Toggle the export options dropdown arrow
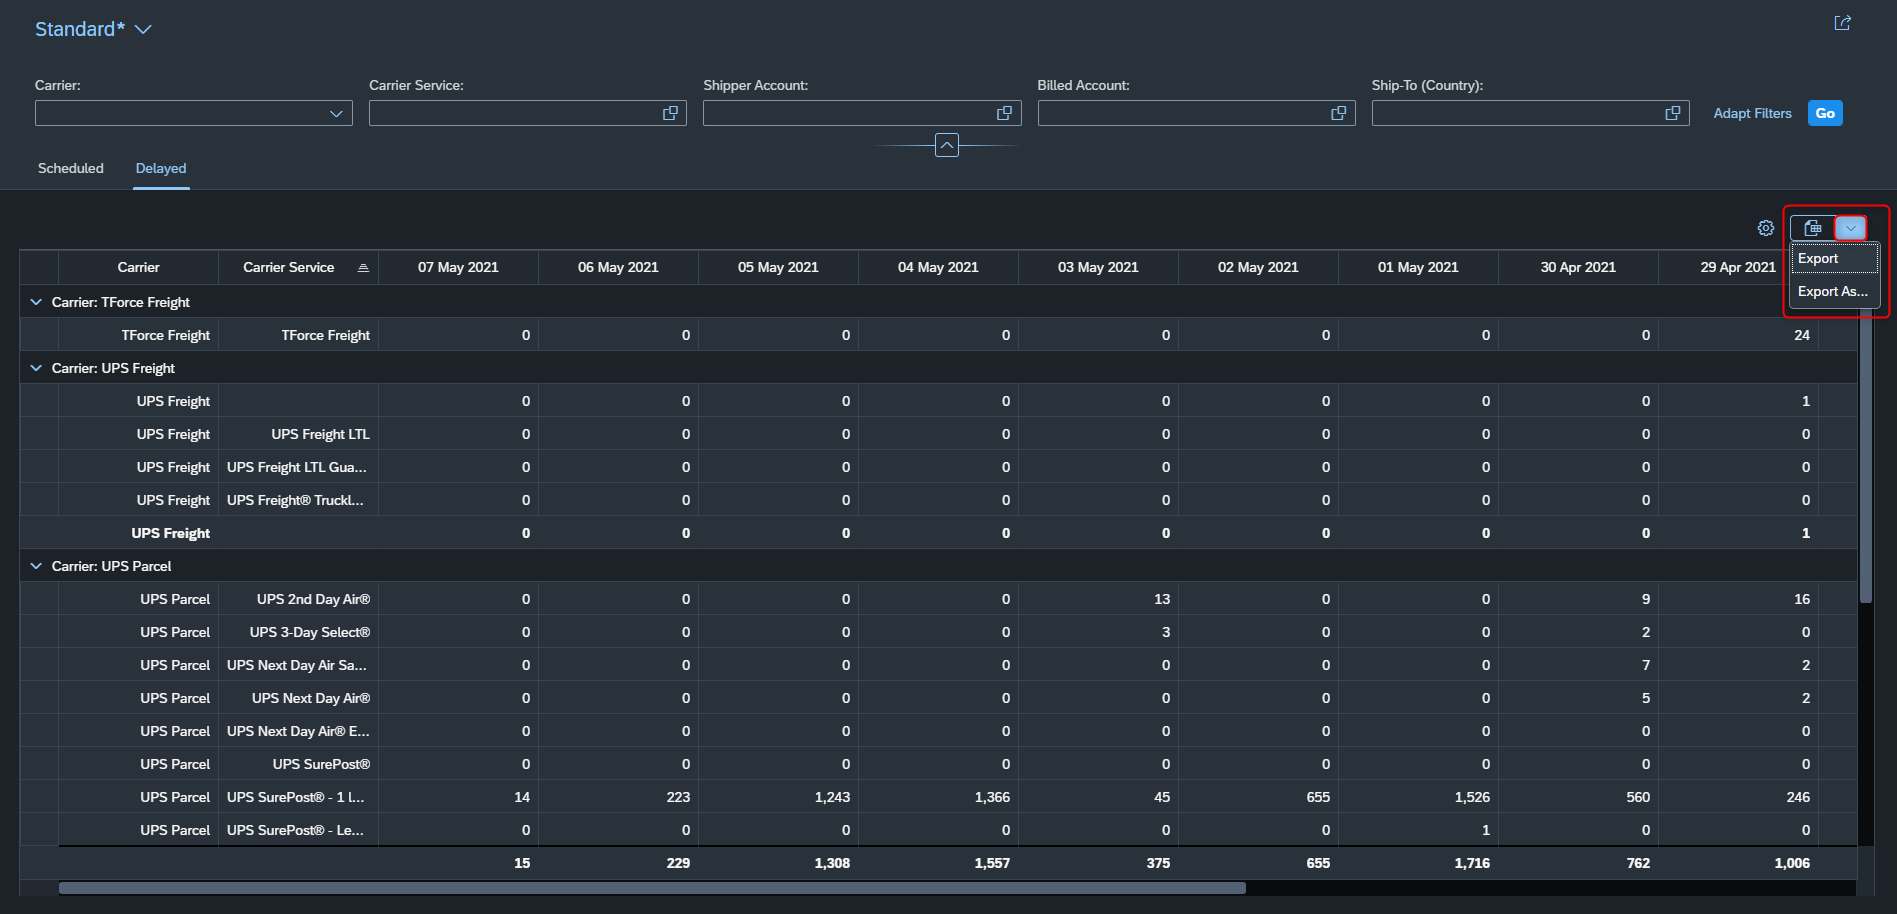Image resolution: width=1897 pixels, height=914 pixels. [x=1851, y=228]
